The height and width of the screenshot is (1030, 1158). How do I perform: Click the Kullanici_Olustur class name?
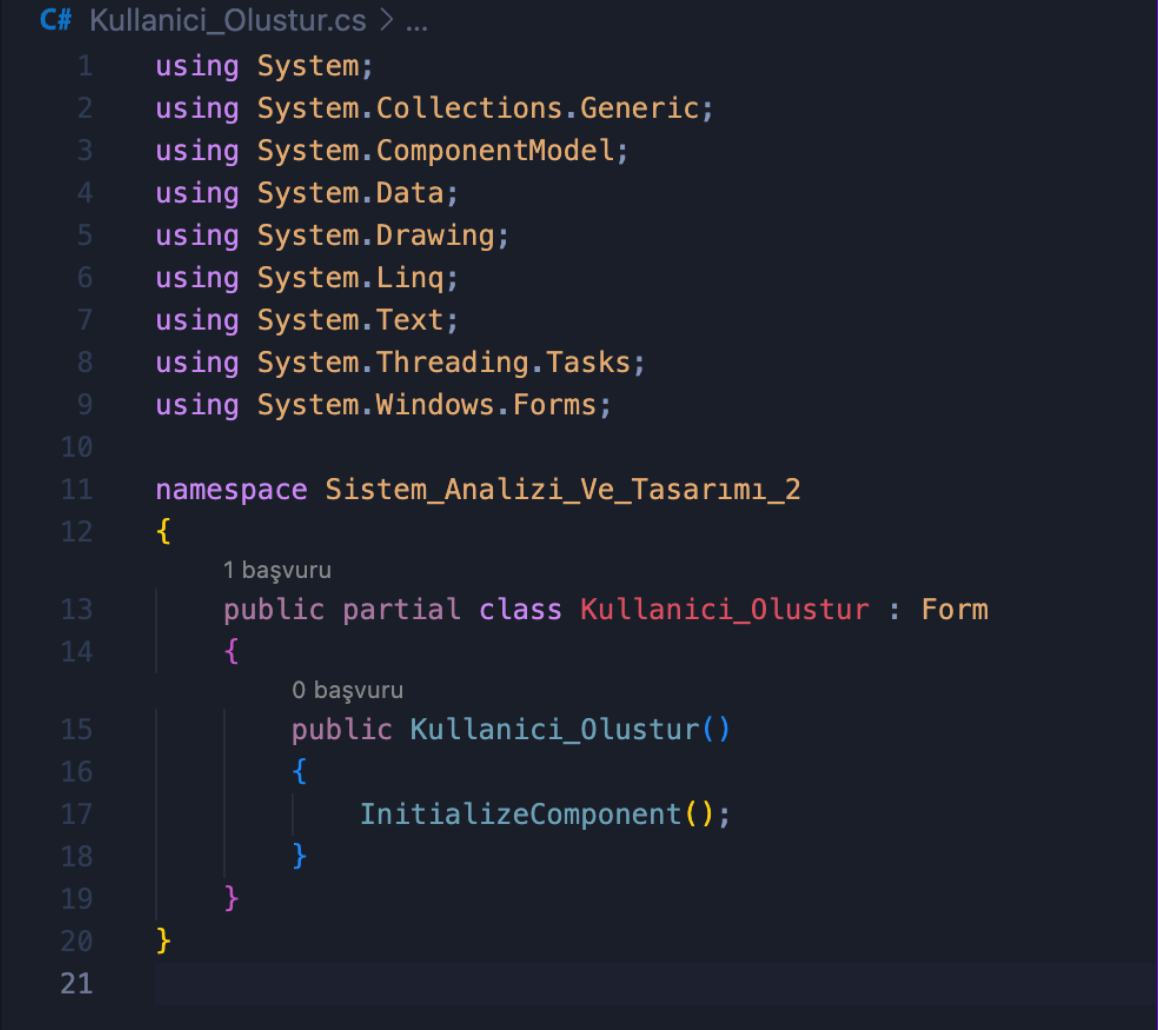724,609
